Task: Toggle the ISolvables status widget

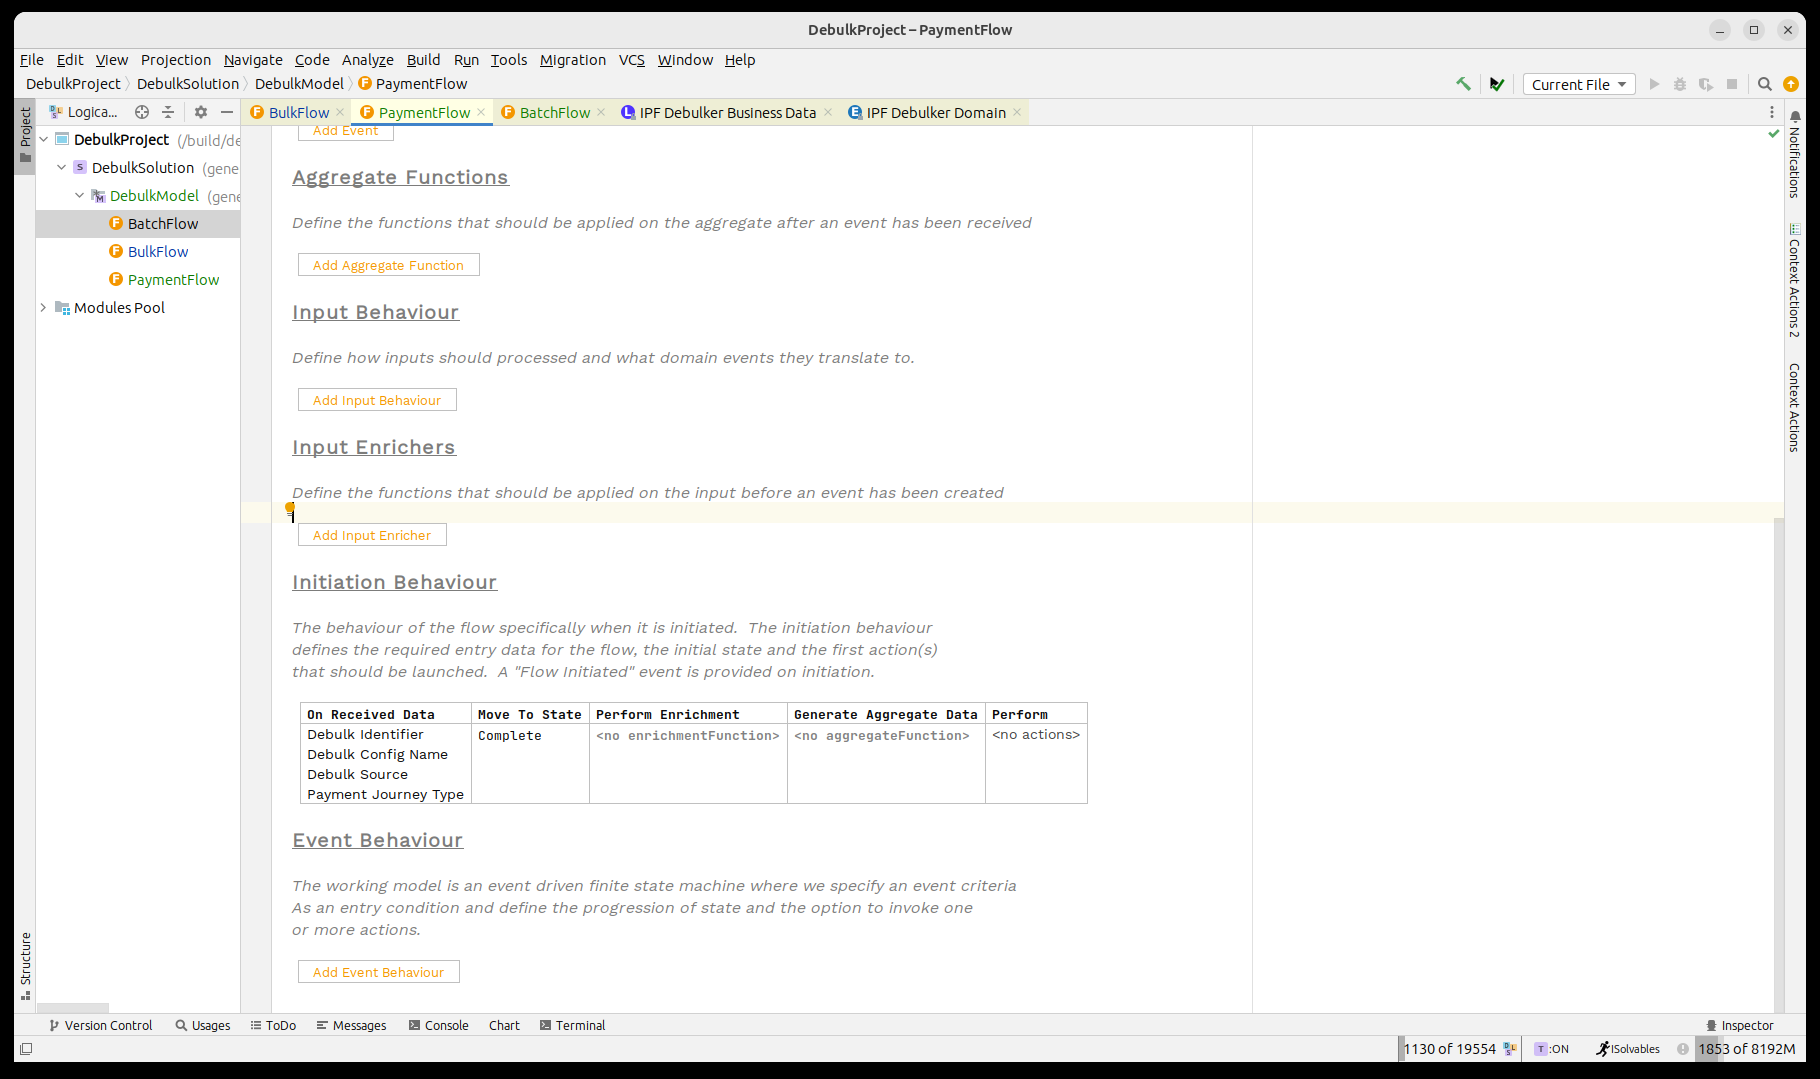Action: pos(1628,1049)
